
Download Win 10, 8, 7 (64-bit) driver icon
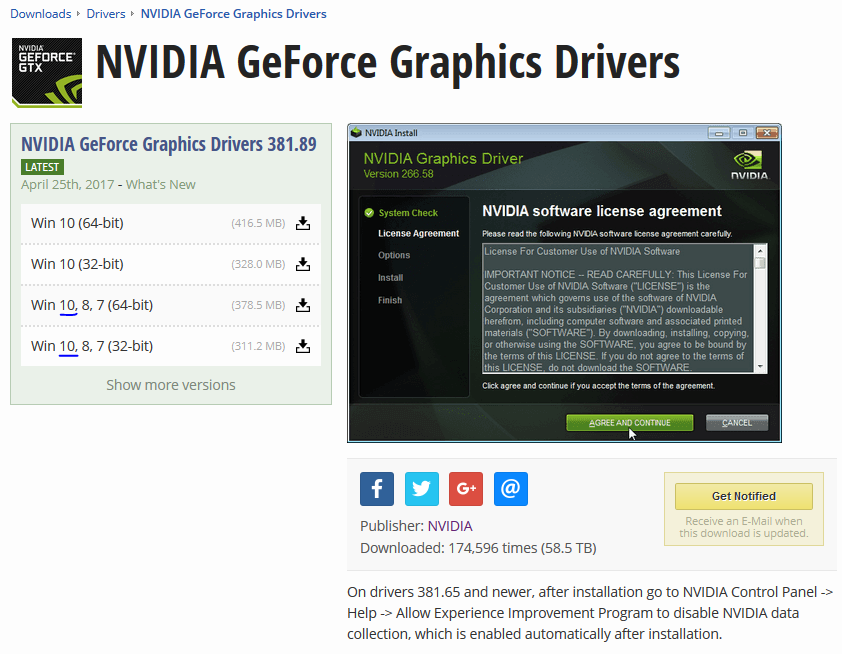(x=303, y=305)
